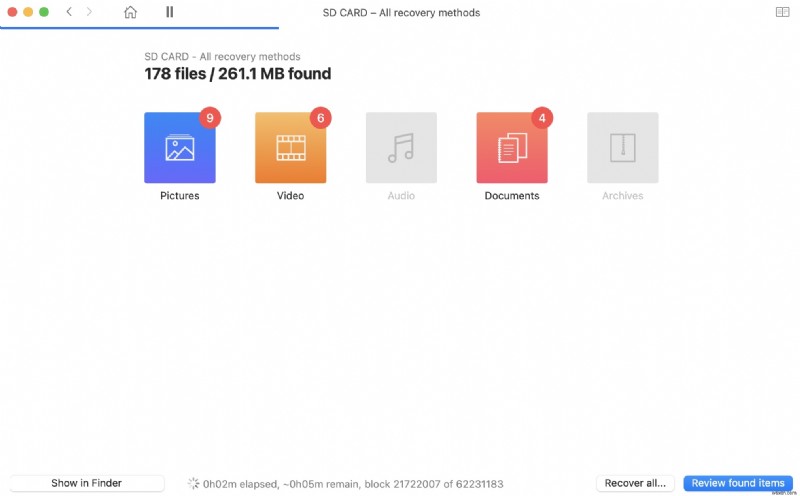This screenshot has height=496, width=800.
Task: Minimize the window with the yellow button
Action: 28,12
